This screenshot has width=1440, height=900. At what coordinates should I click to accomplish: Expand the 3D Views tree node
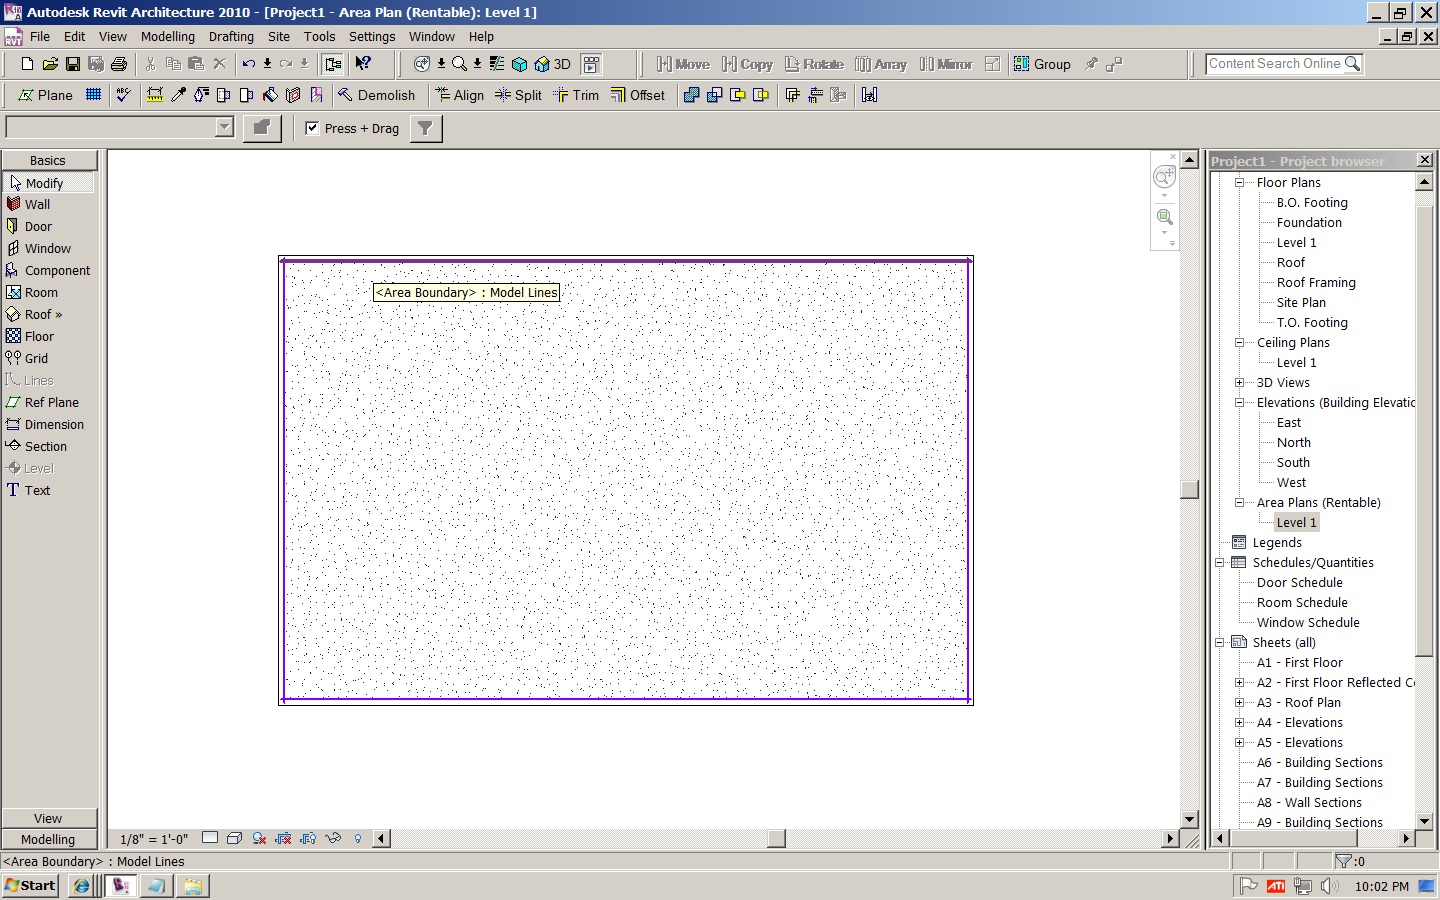point(1239,382)
